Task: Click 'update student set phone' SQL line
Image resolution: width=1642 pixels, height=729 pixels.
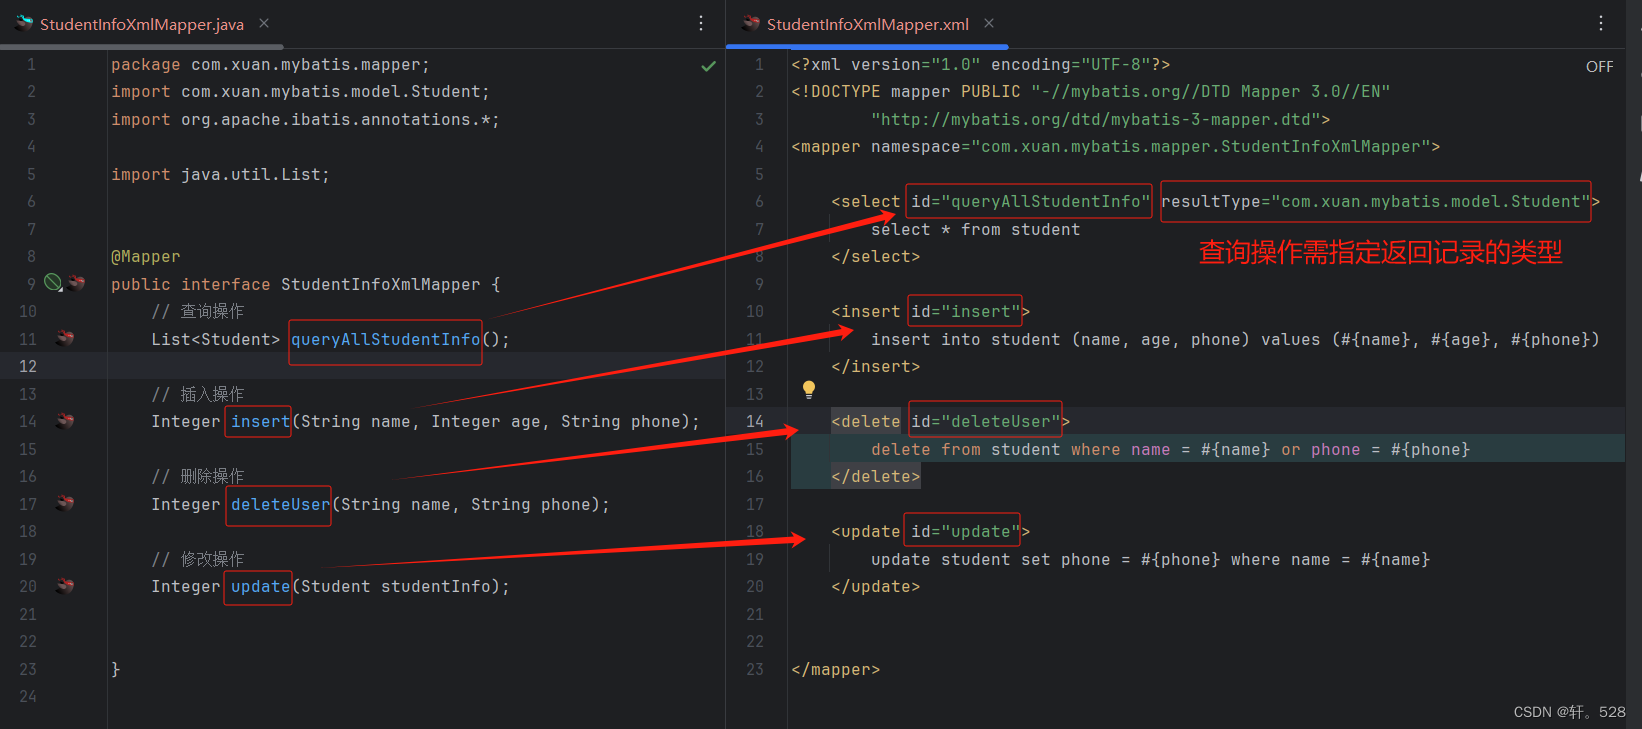Action: pos(1150,560)
